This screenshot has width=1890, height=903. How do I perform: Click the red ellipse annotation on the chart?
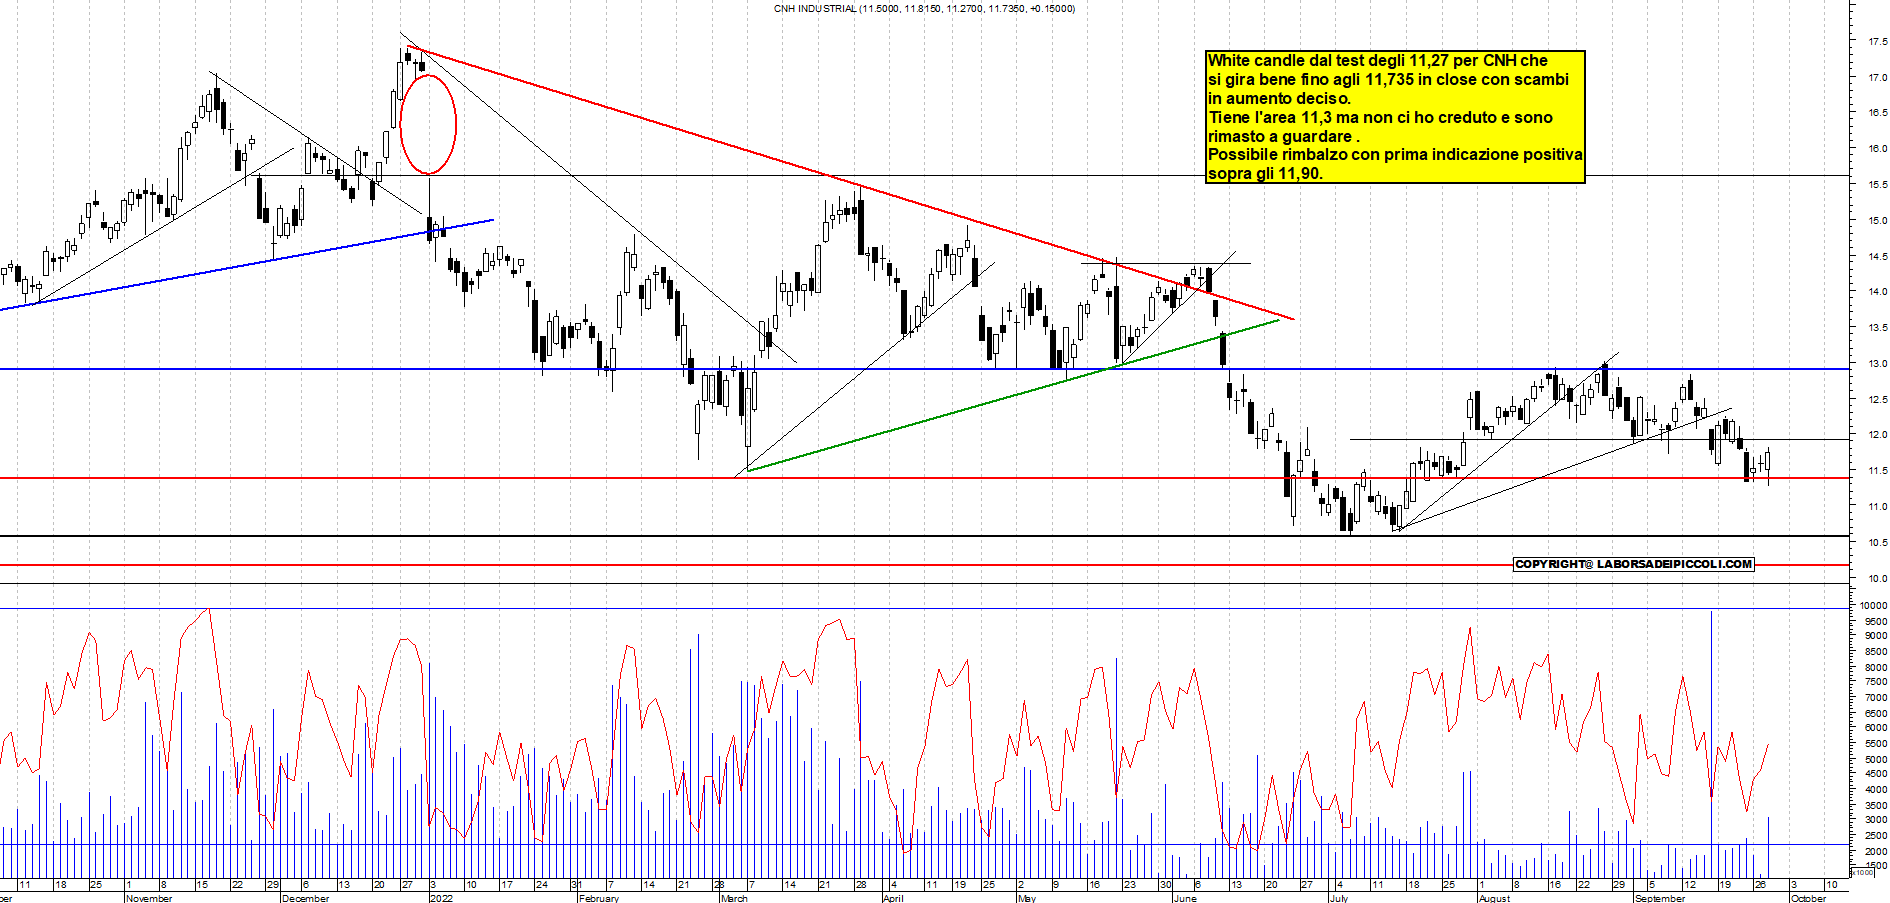pos(428,125)
